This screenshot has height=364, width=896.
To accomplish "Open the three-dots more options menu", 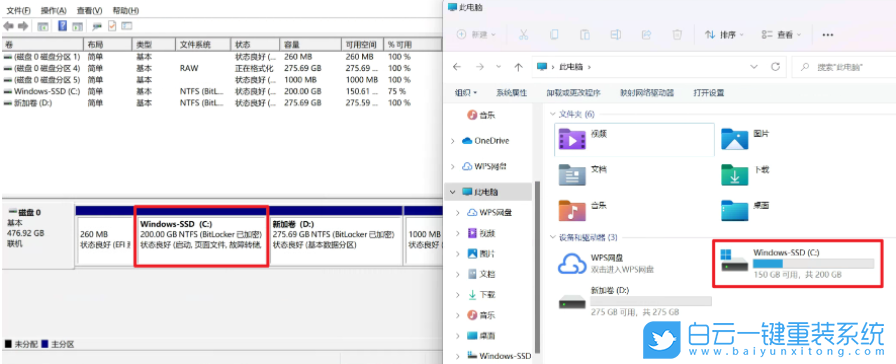I will (x=827, y=35).
